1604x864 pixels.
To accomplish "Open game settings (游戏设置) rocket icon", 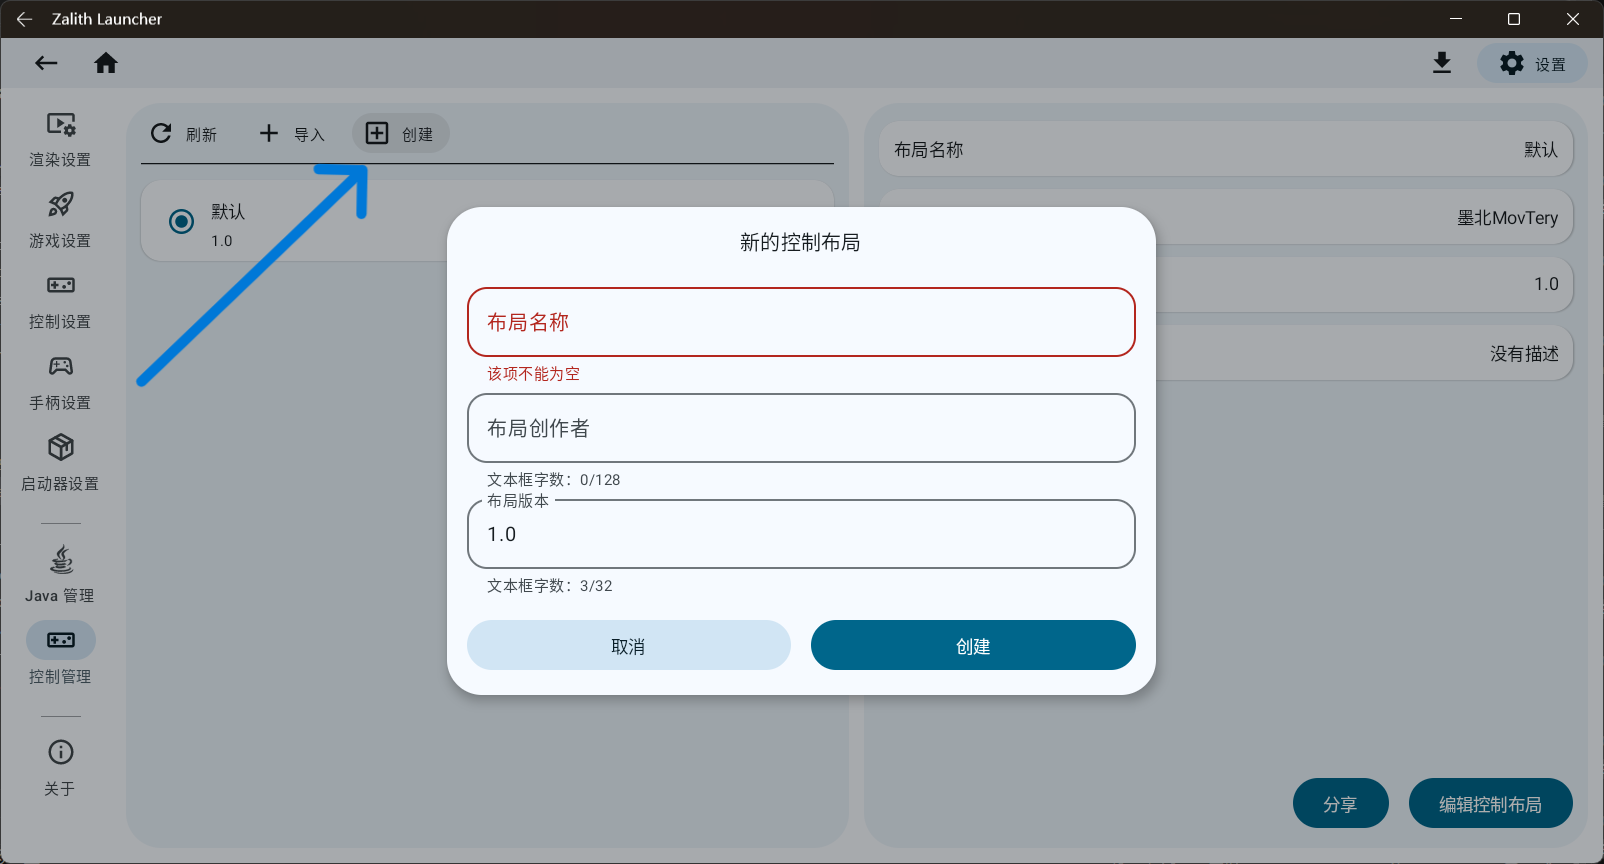I will click(60, 206).
